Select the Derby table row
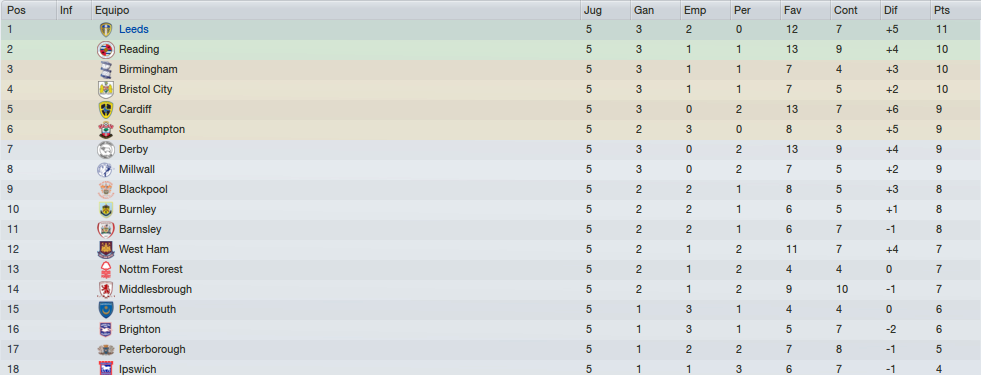 tap(490, 150)
